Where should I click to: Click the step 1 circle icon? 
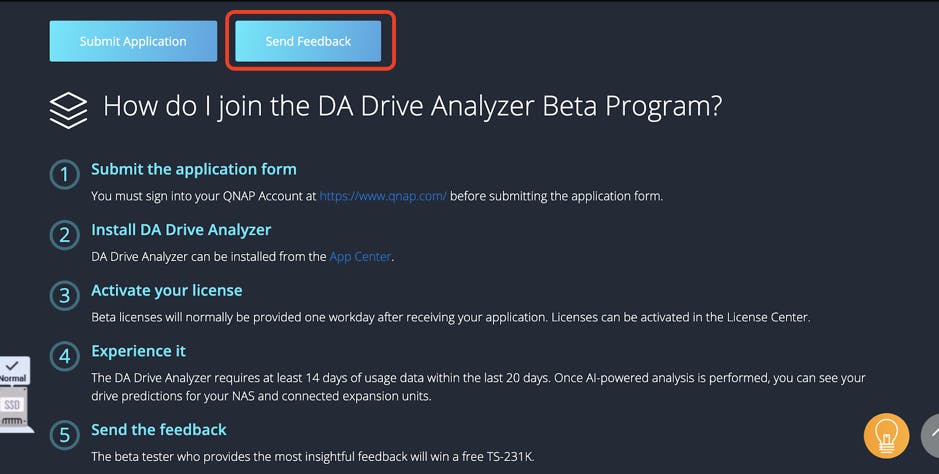tap(64, 175)
